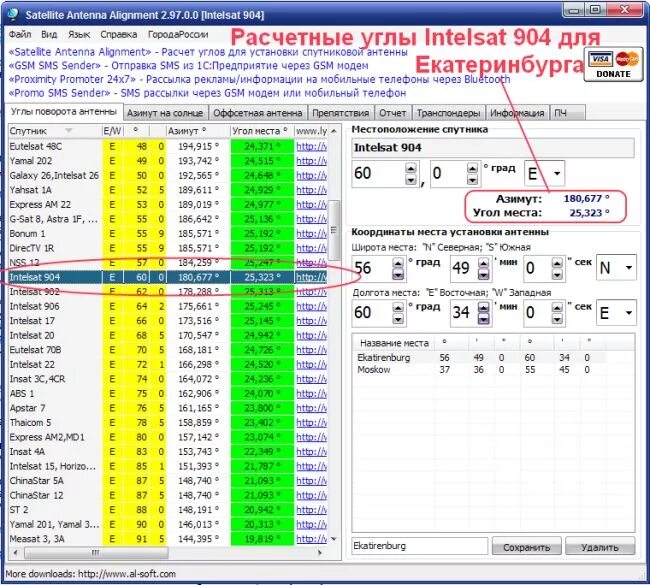This screenshot has width=650, height=585.
Task: Click the Сохранить button
Action: coord(526,547)
